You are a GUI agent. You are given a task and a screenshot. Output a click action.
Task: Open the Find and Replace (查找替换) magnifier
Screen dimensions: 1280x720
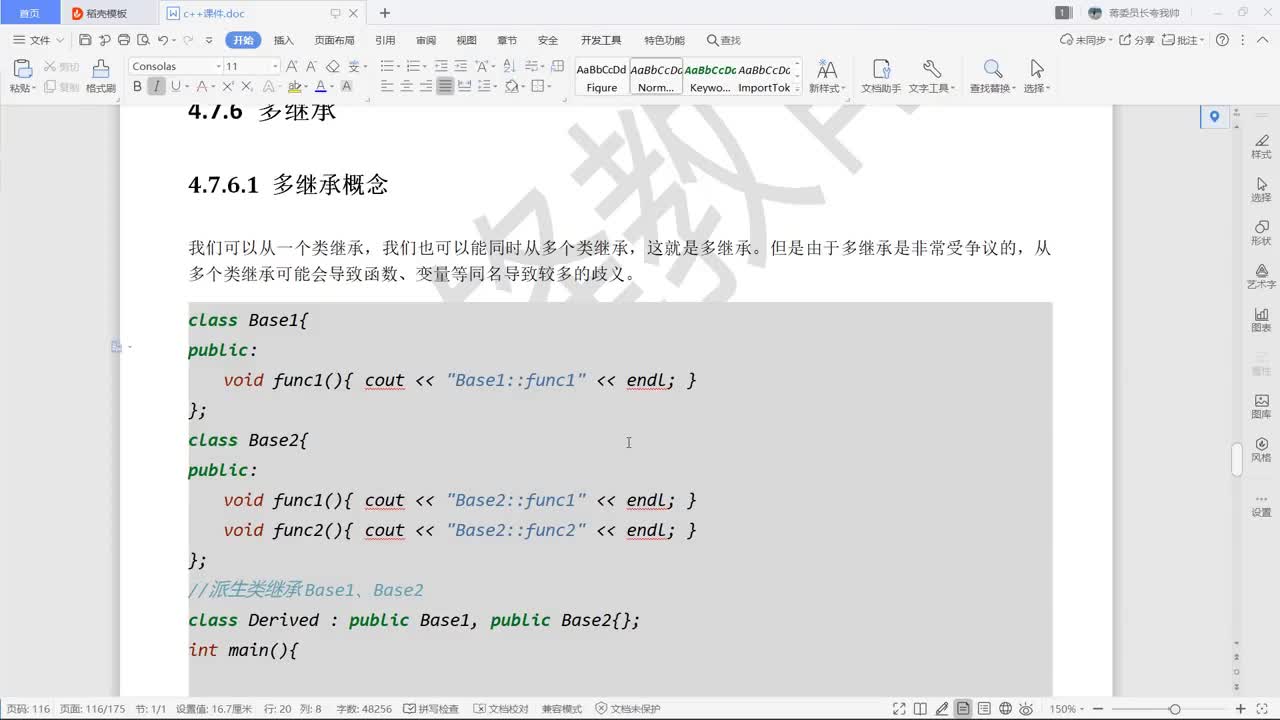[992, 69]
